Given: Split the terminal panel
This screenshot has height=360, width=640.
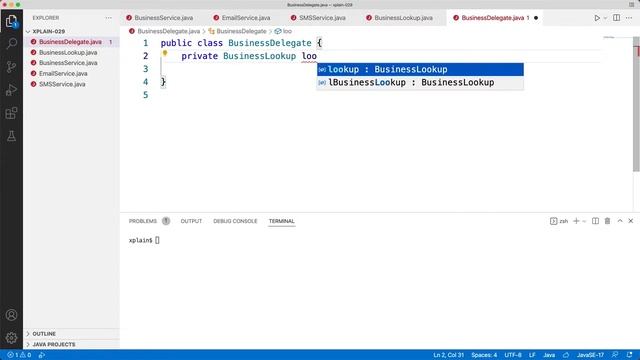Looking at the screenshot, I should [x=596, y=221].
